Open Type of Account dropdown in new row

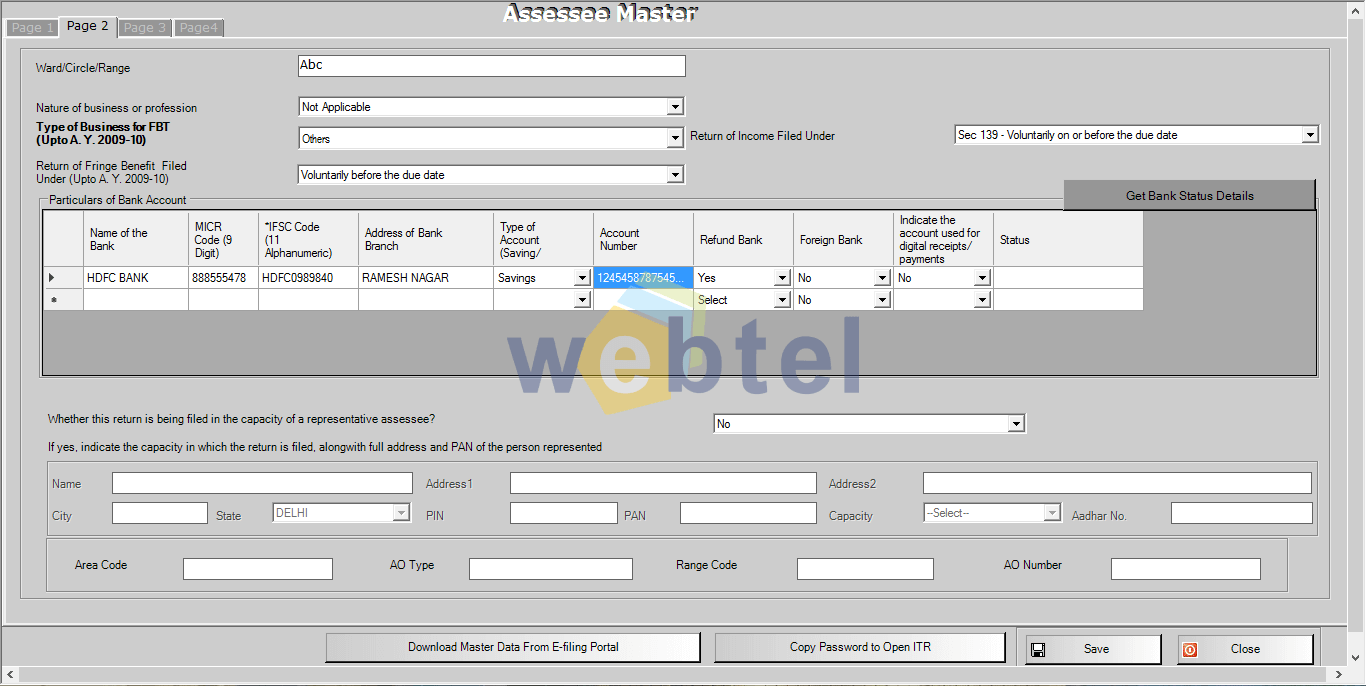(582, 300)
